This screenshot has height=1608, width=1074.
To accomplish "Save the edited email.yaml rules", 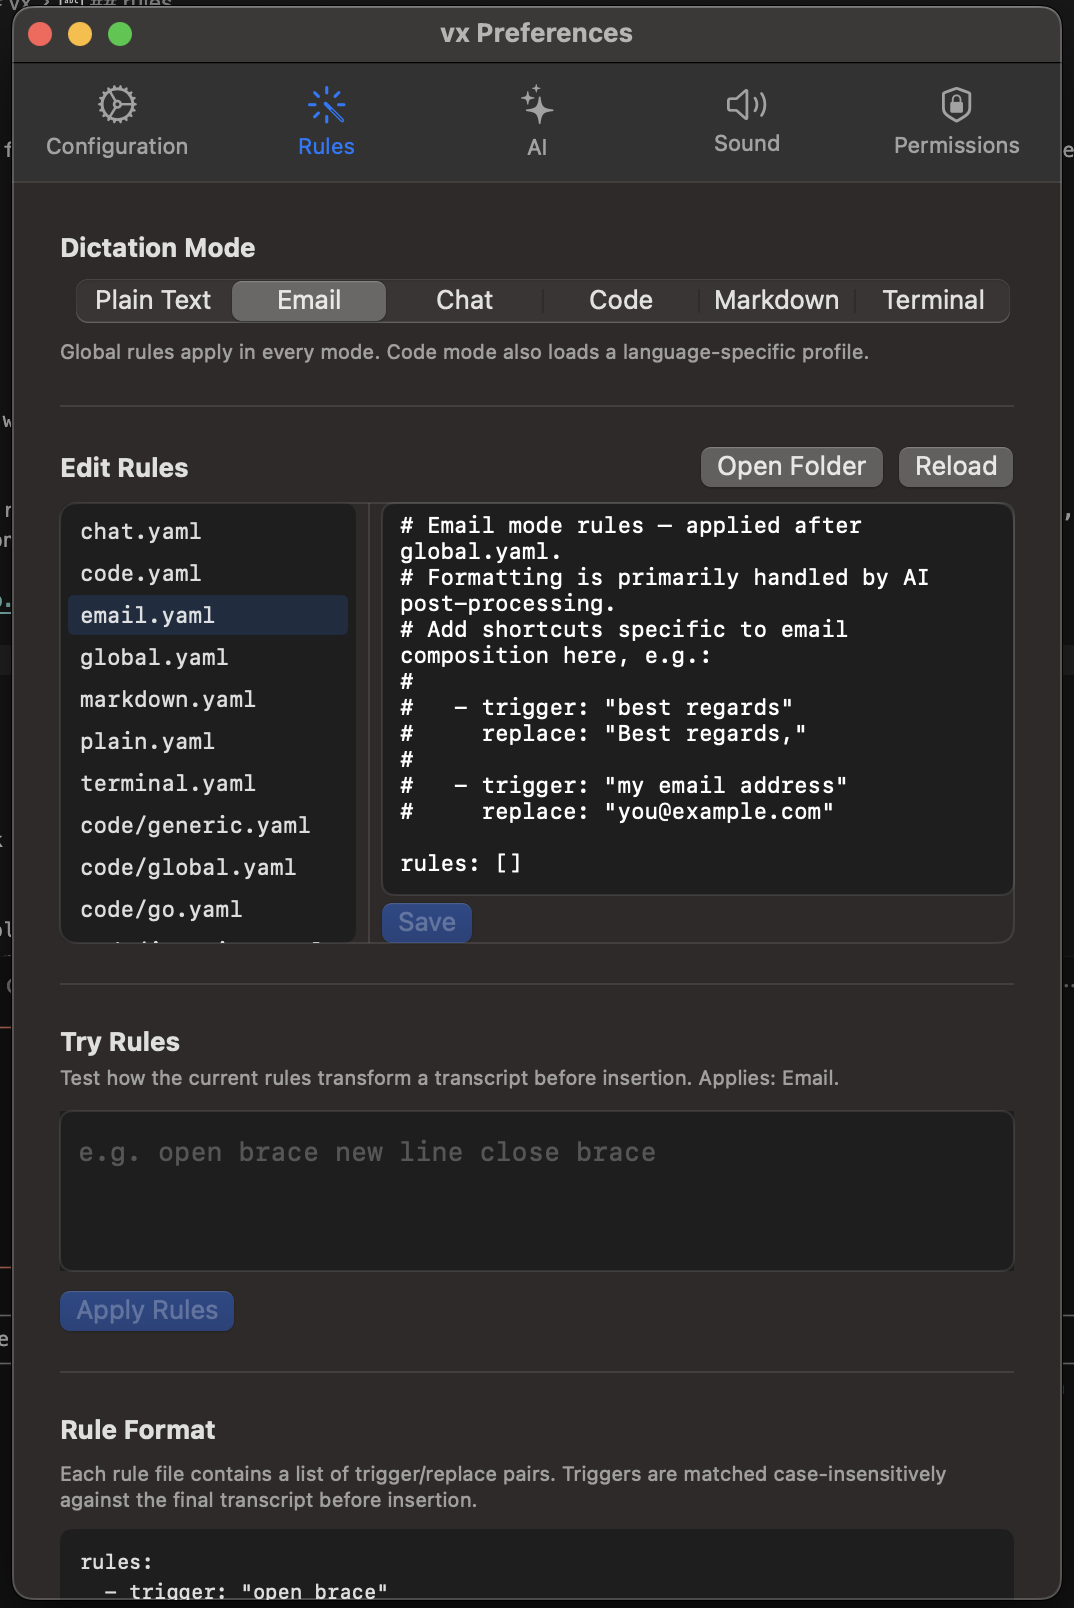I will pyautogui.click(x=427, y=922).
